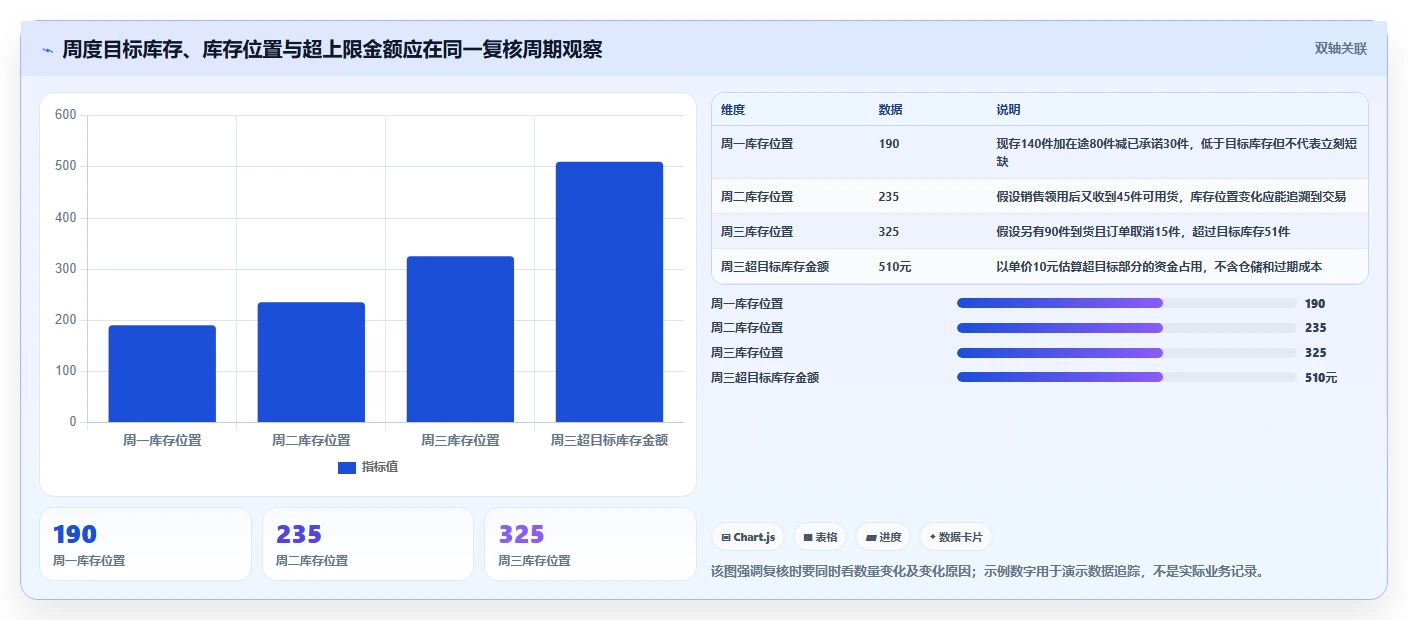
Task: Click the card title 周度目标库存
Action: tap(332, 49)
